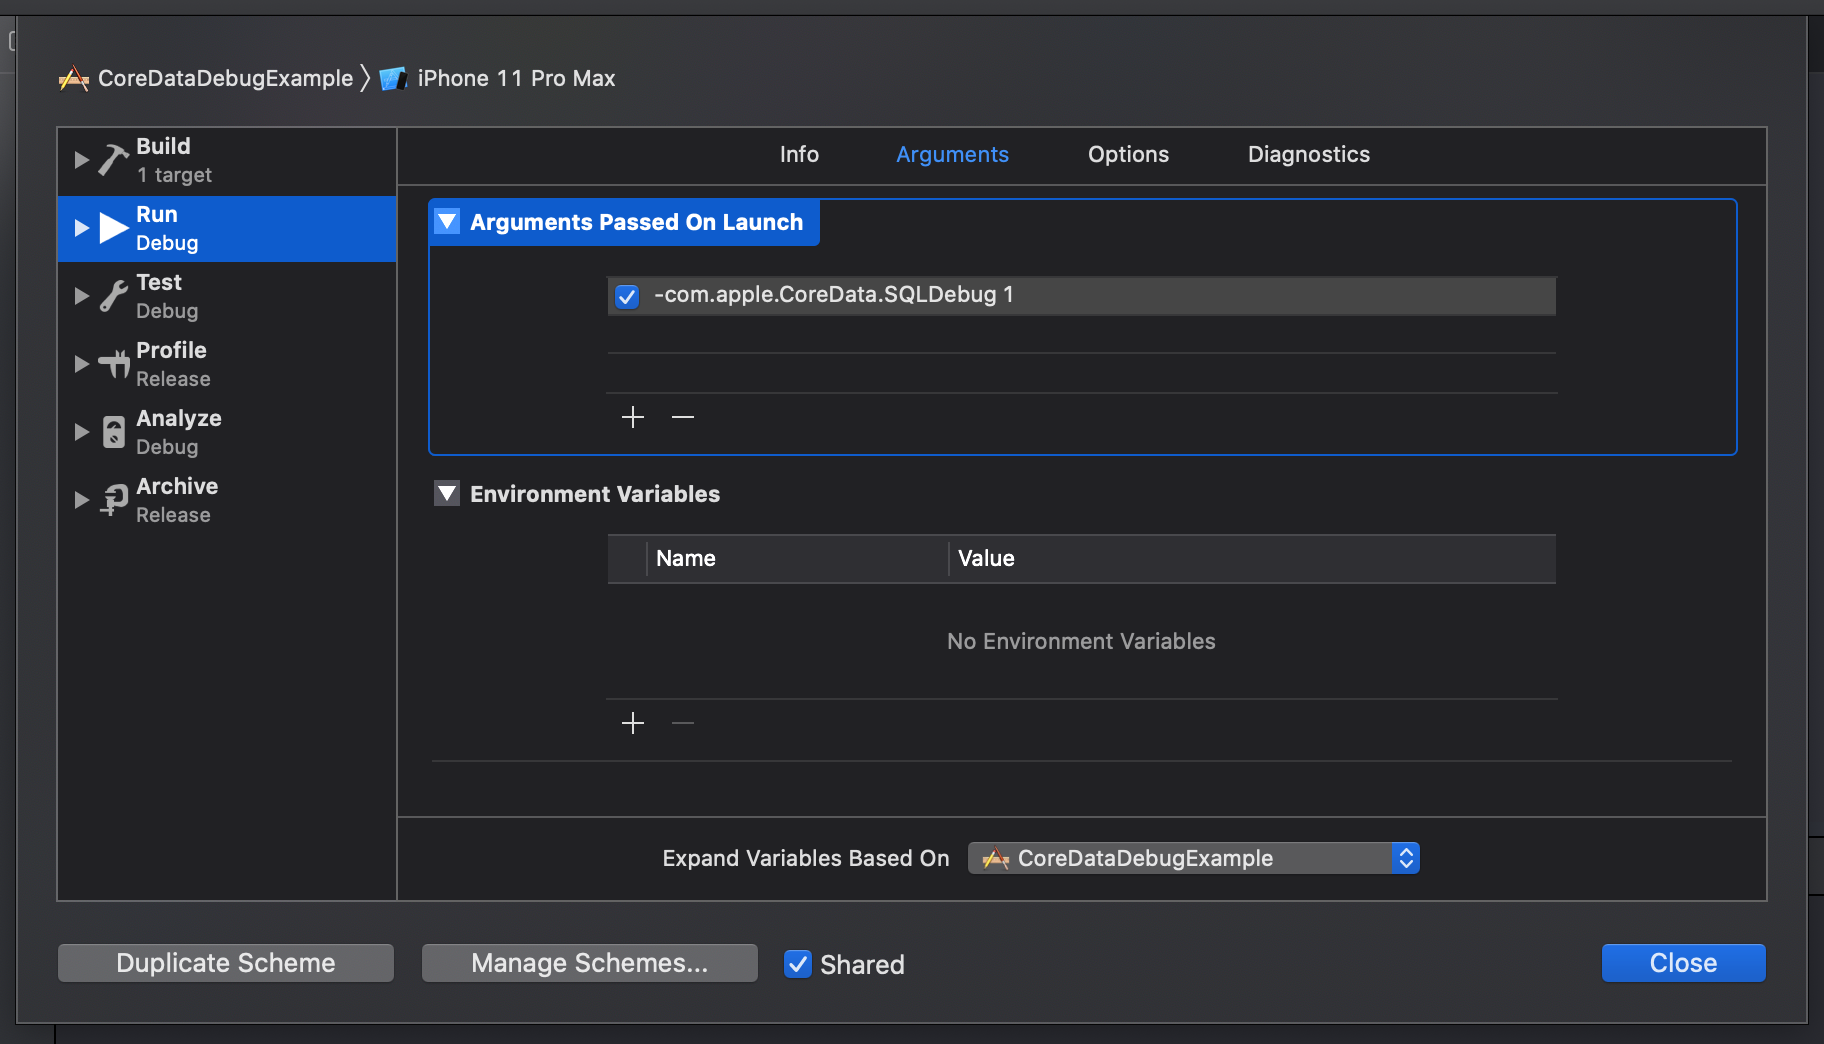Click the Environment Variables heading
The width and height of the screenshot is (1824, 1044).
[x=595, y=494]
